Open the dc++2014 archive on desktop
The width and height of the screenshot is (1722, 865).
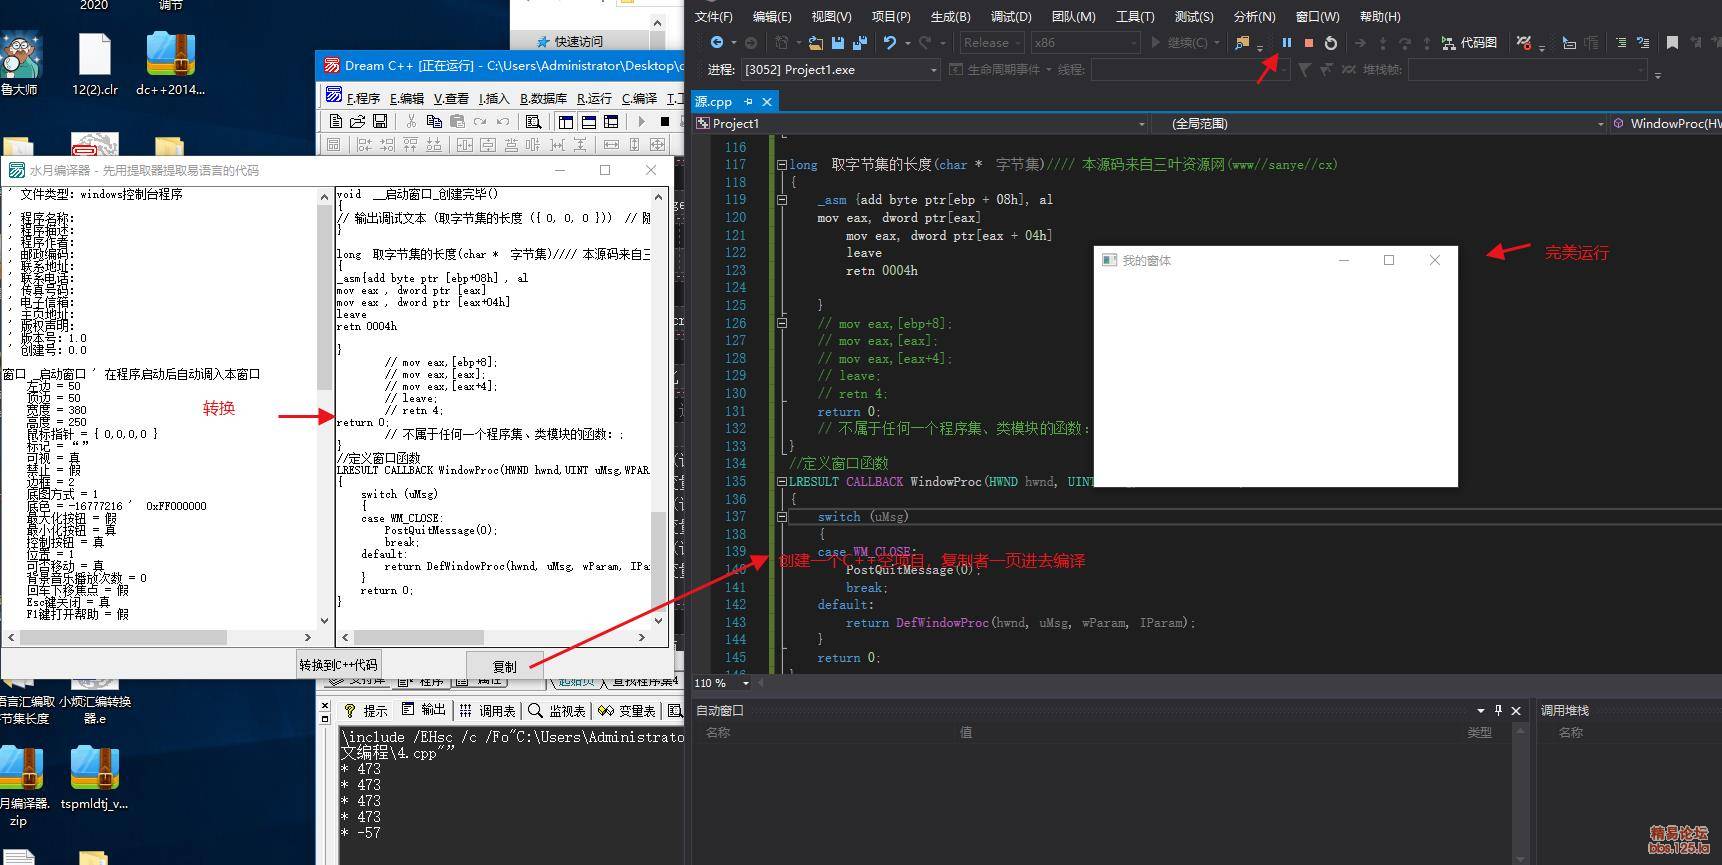pyautogui.click(x=171, y=63)
